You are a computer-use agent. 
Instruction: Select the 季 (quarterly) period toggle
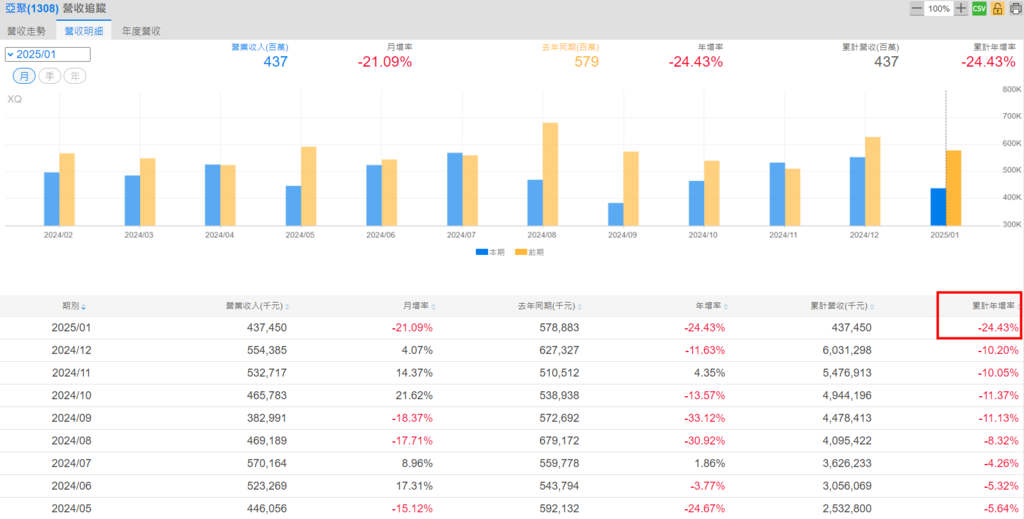point(50,76)
